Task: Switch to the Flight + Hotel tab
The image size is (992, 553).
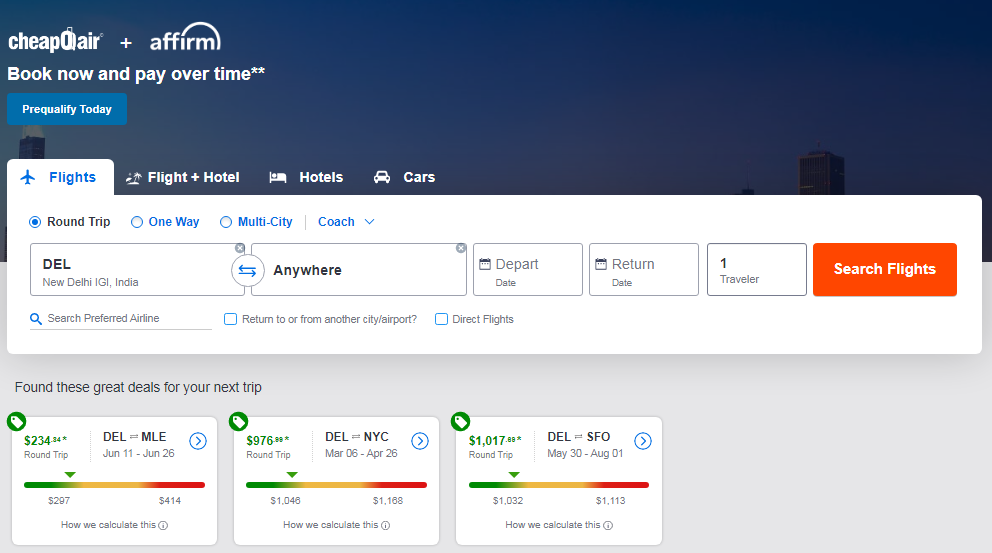Action: (x=183, y=177)
